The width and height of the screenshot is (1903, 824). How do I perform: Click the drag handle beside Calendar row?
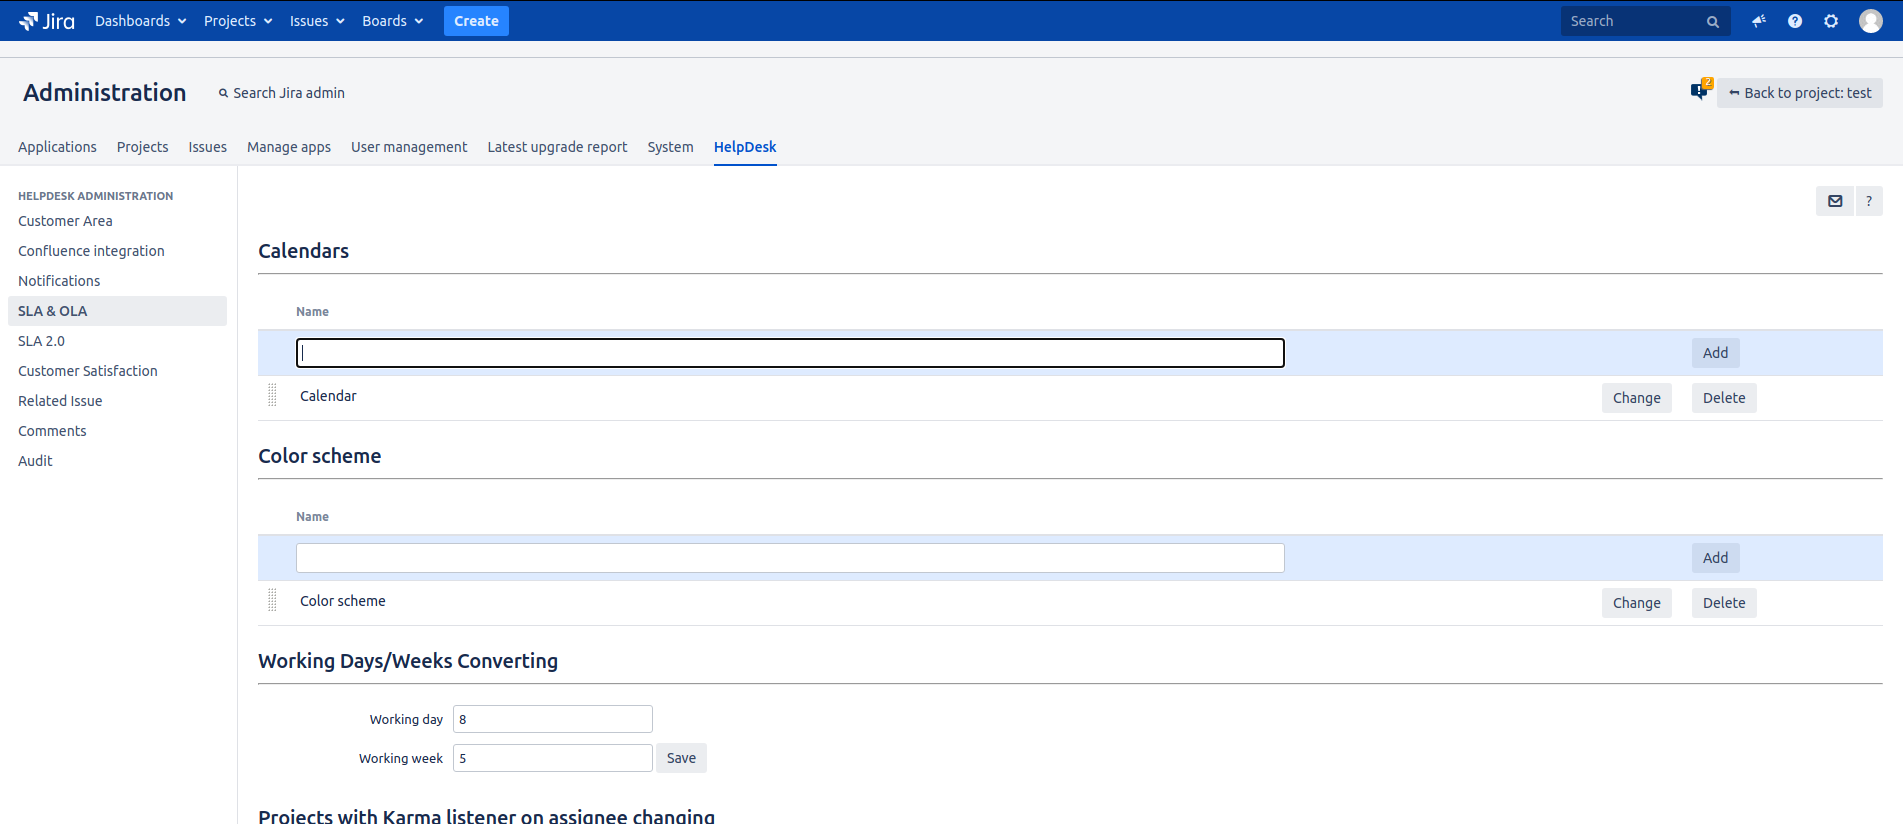(x=272, y=395)
